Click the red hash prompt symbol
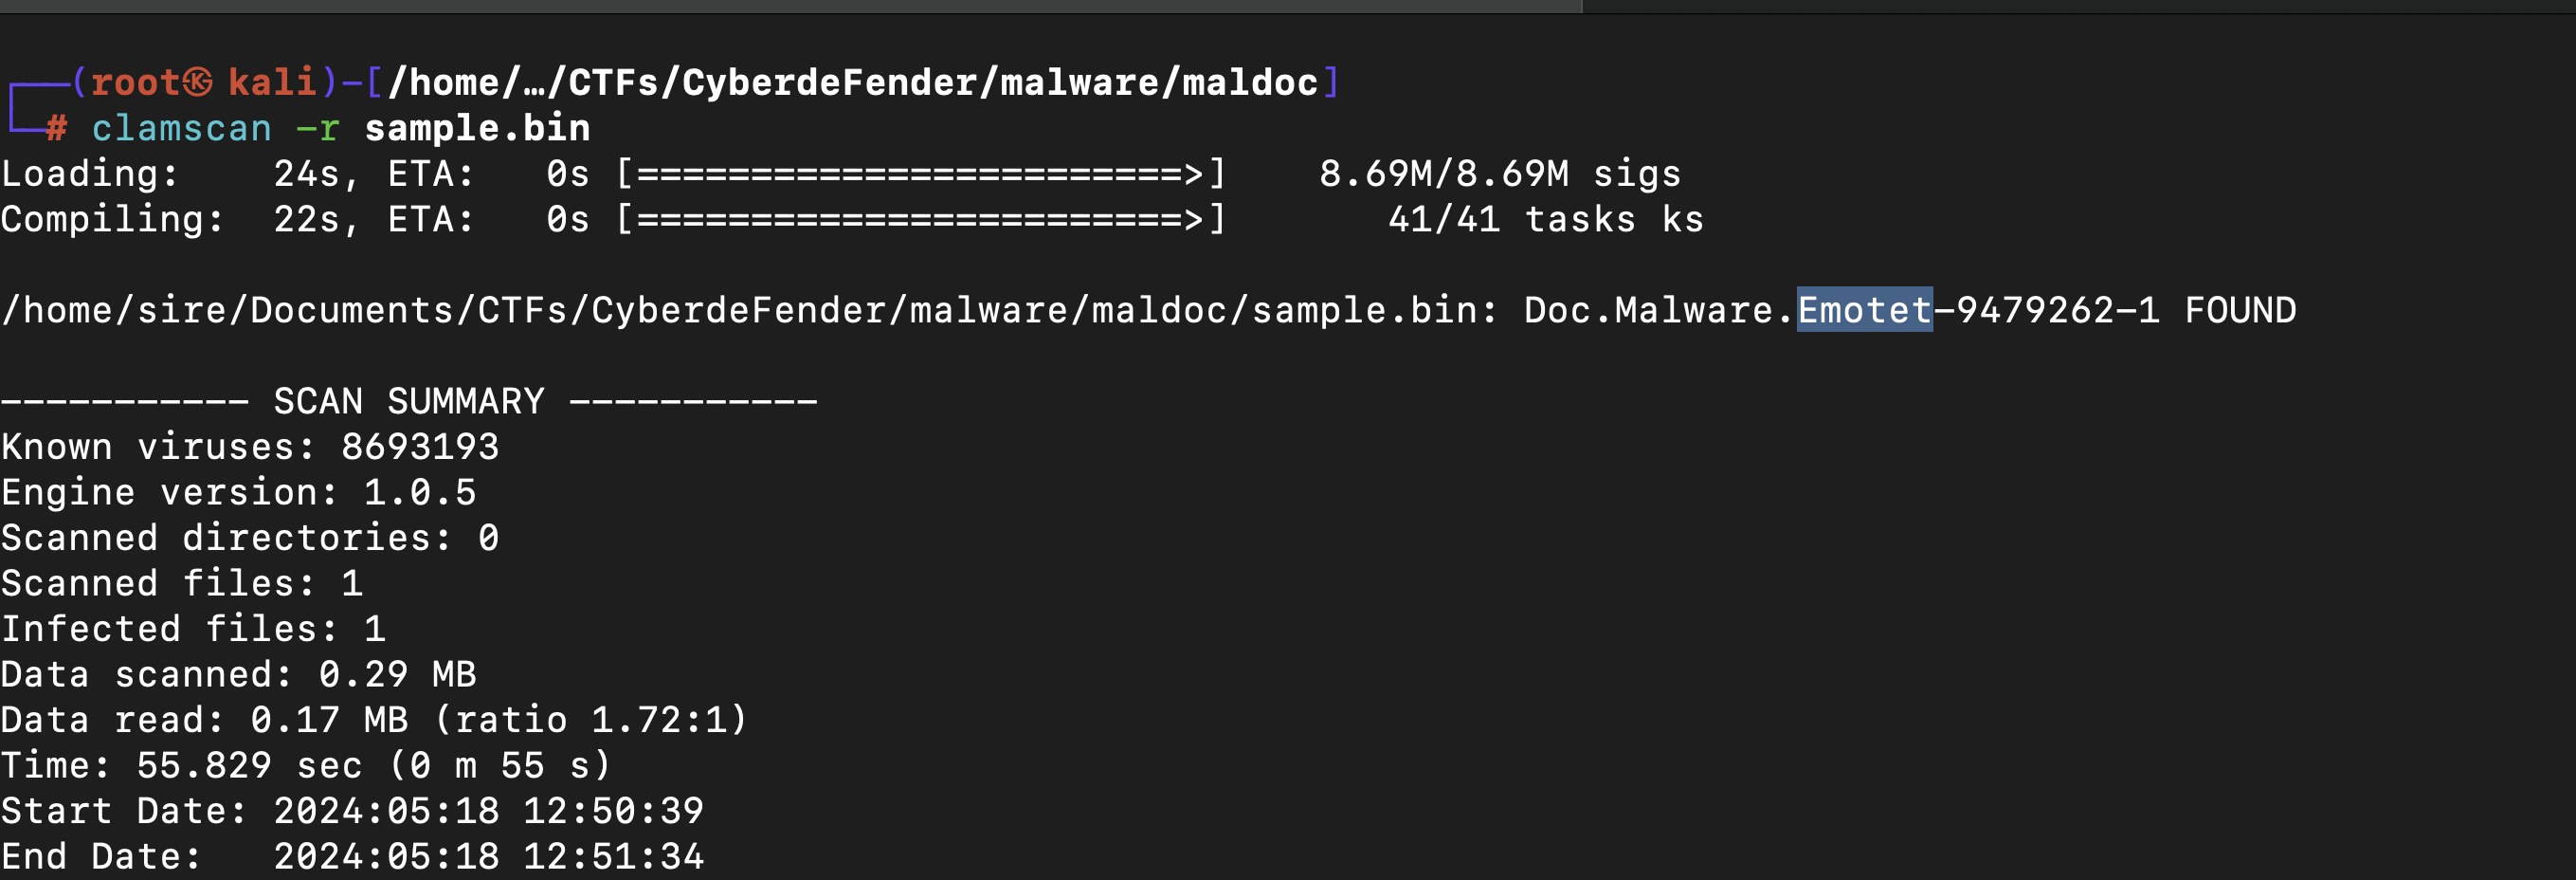 pos(57,128)
